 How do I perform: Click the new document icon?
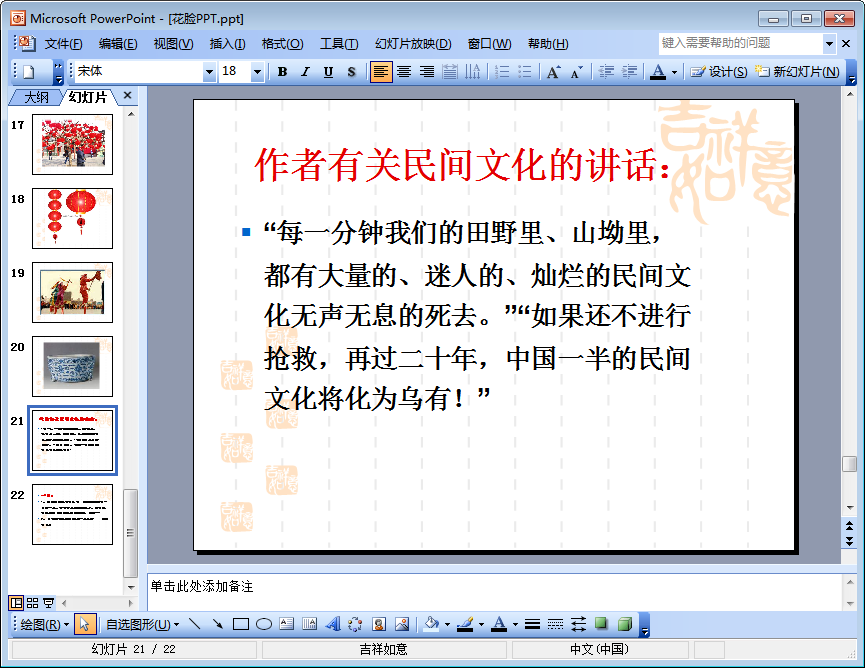click(29, 72)
